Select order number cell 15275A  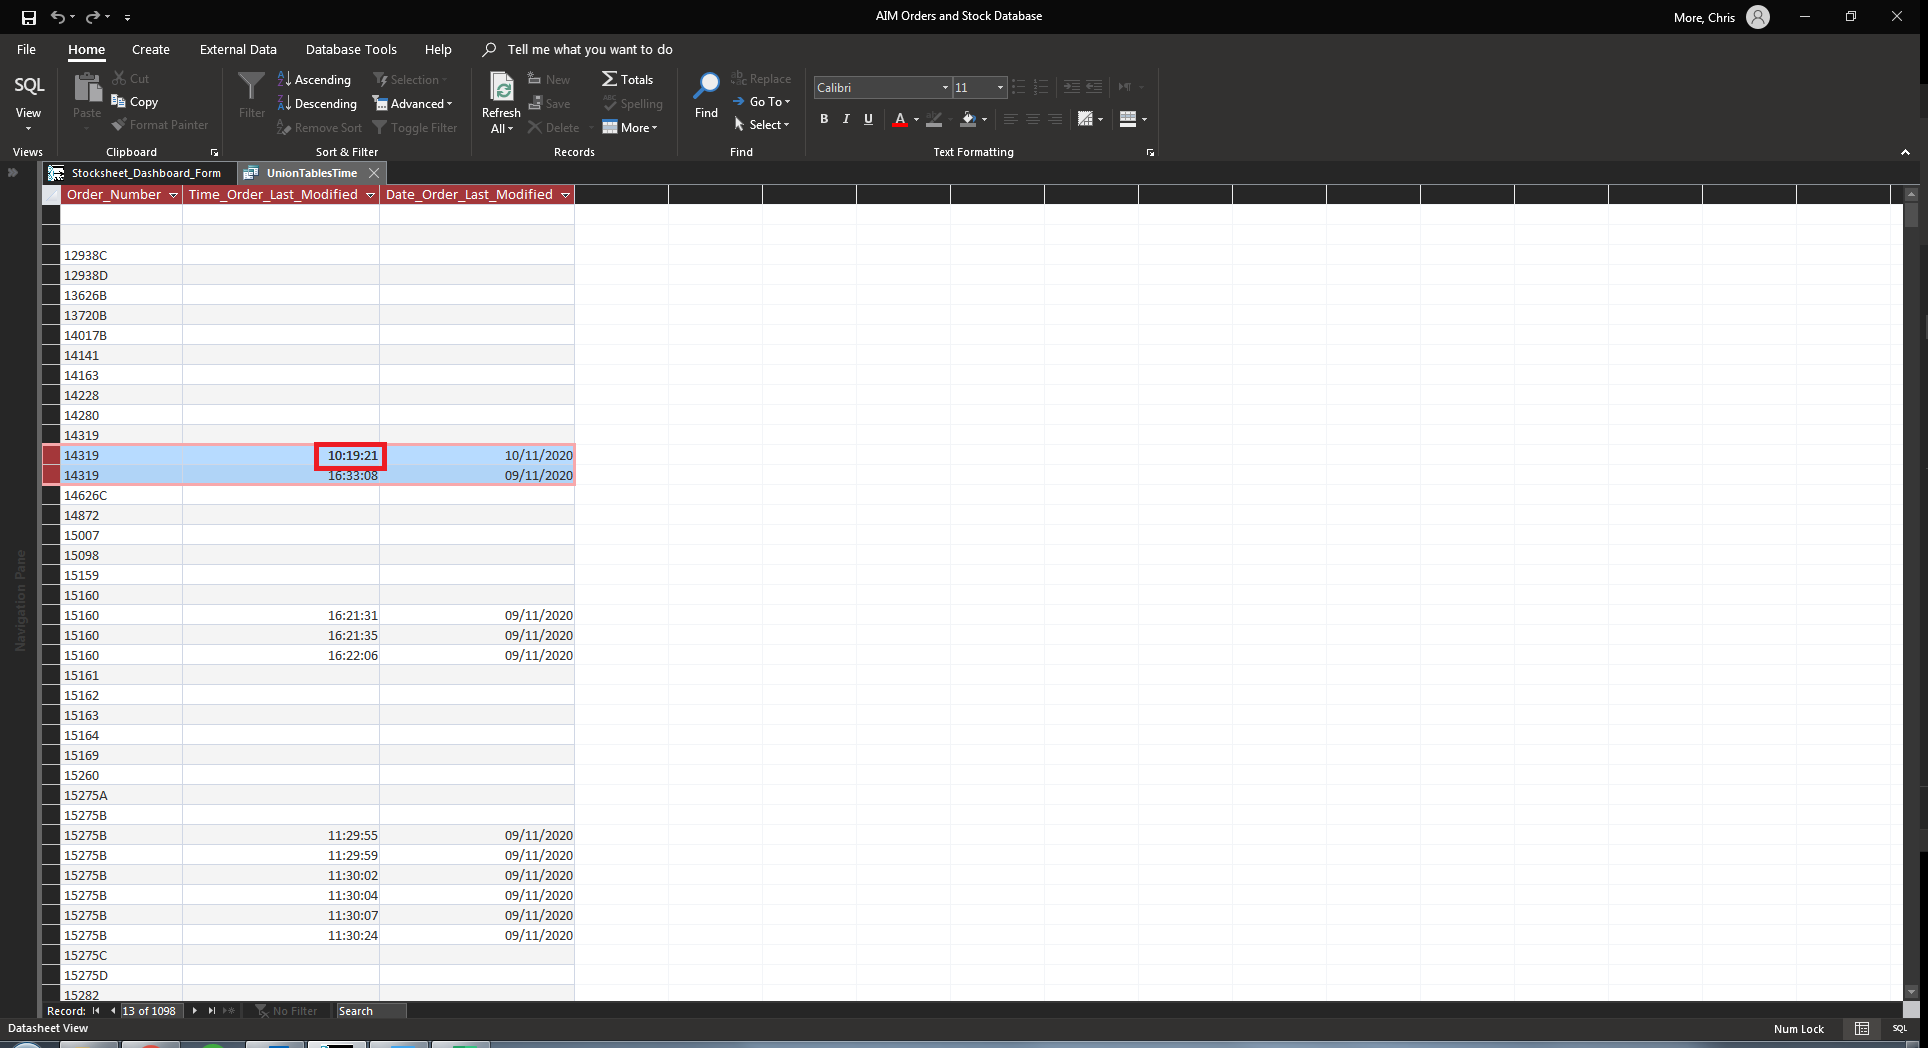coord(122,795)
